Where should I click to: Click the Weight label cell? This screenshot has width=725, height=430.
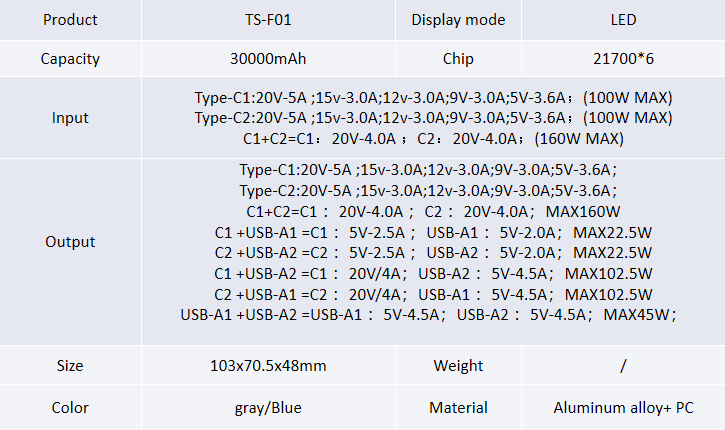(458, 366)
